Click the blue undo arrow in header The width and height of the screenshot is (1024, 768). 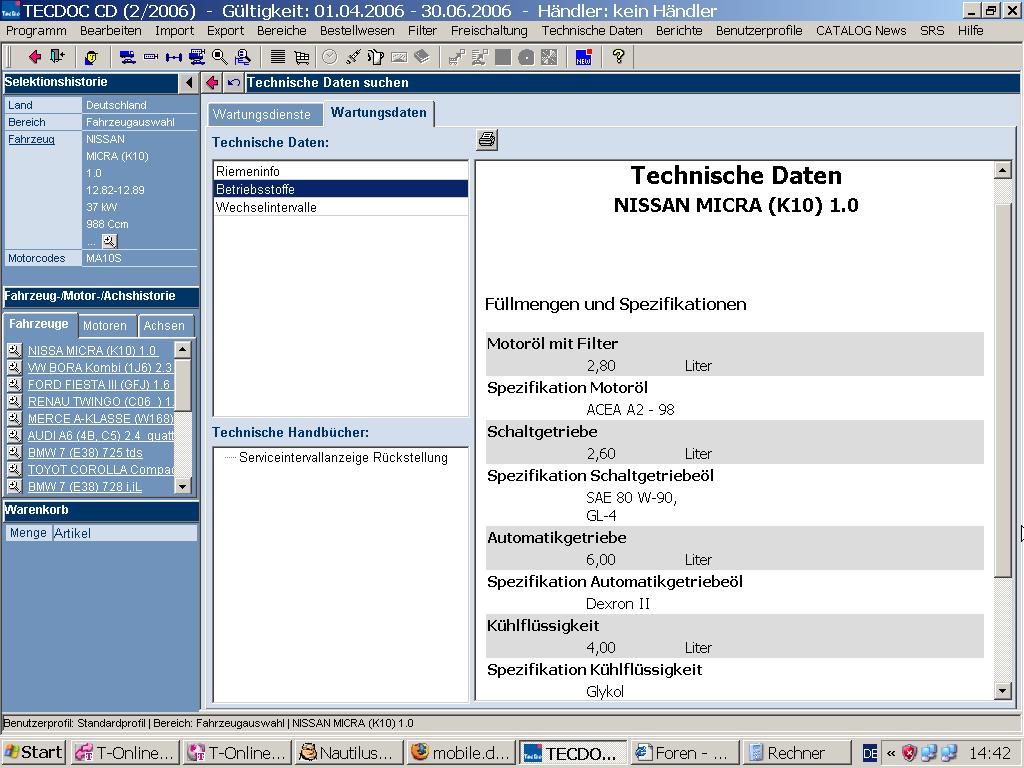[233, 83]
